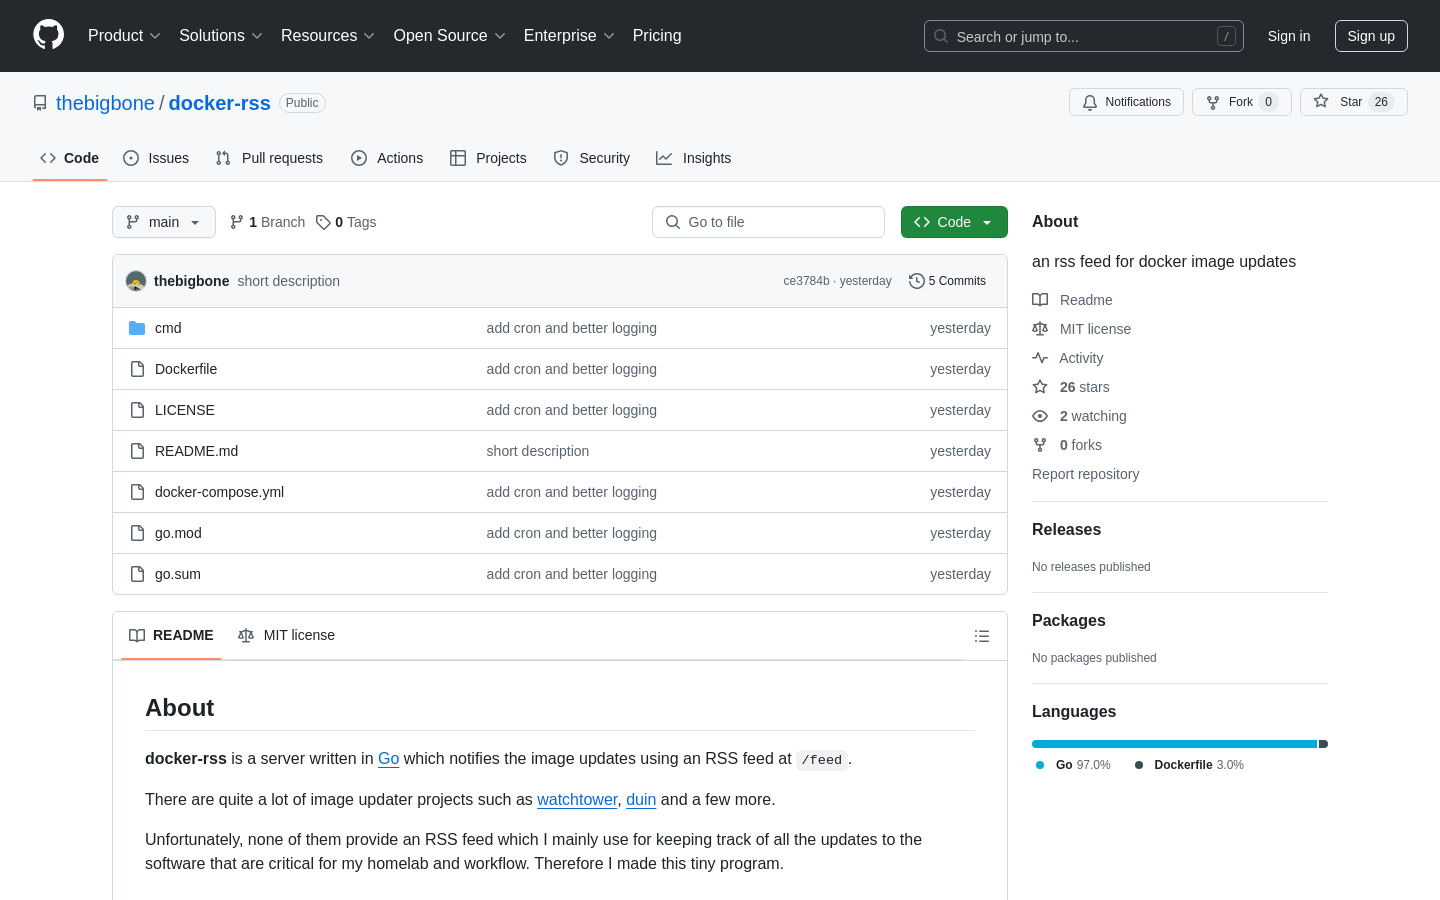Click the Dockerfile file icon
1440x900 pixels.
137,369
